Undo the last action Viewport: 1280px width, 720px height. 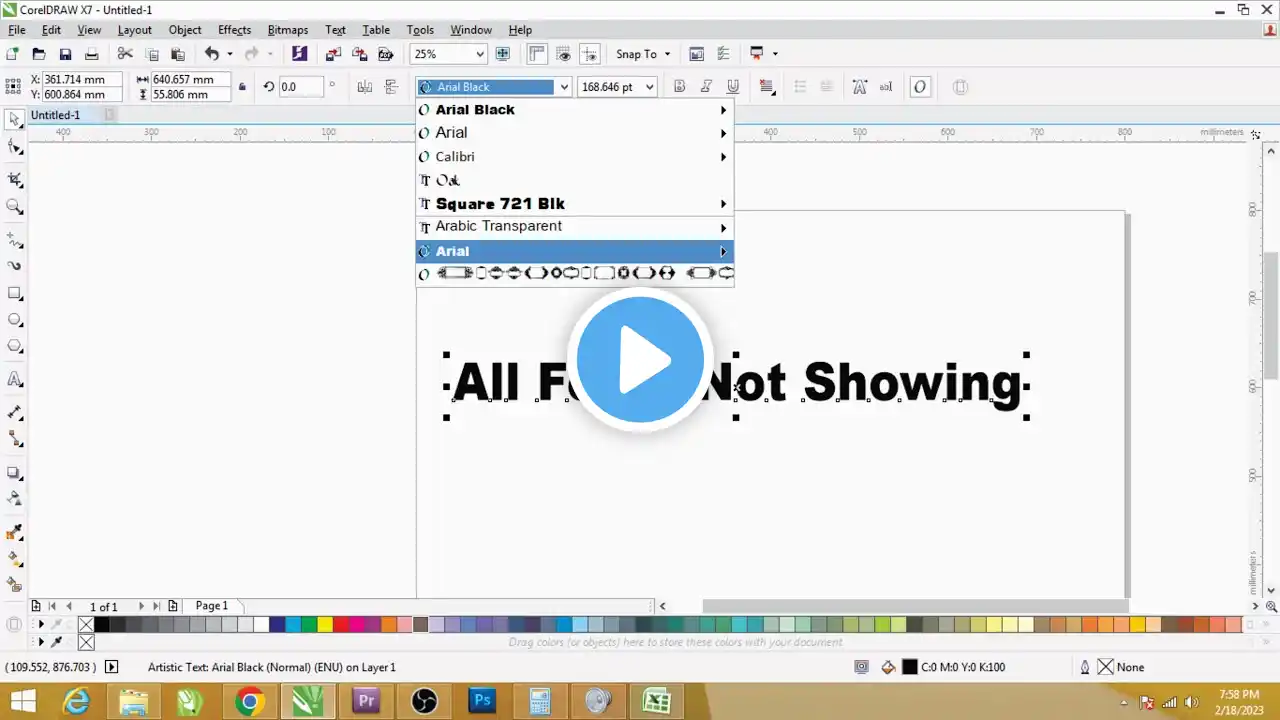point(211,54)
